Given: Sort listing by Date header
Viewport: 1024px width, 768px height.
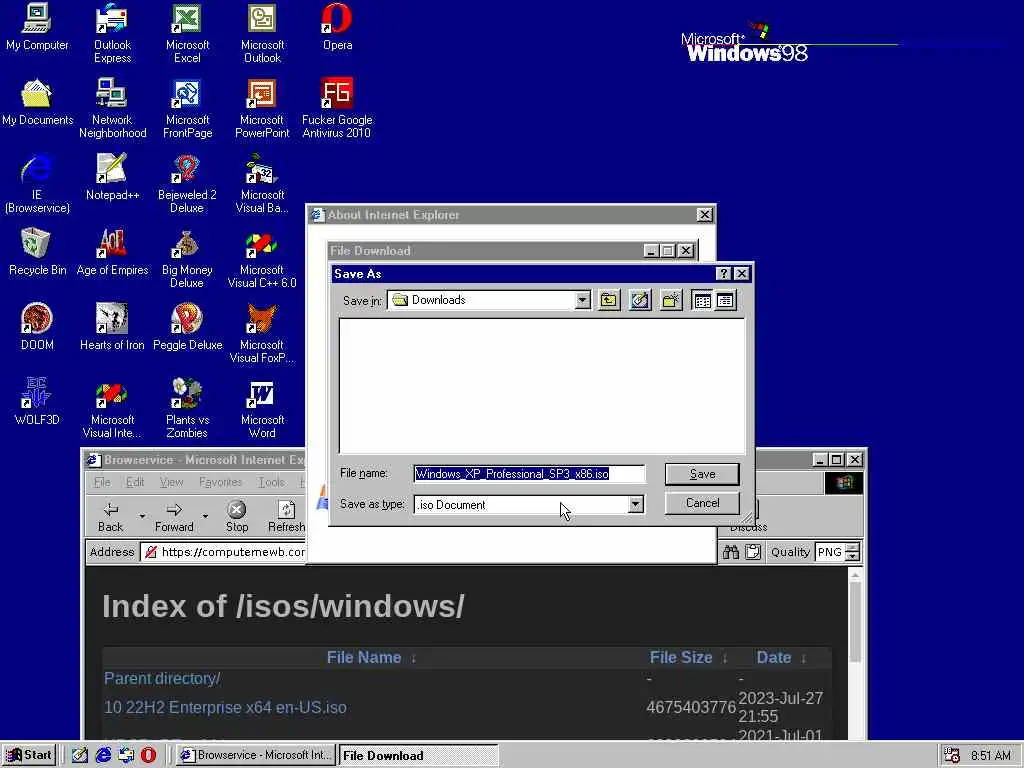Looking at the screenshot, I should (774, 658).
